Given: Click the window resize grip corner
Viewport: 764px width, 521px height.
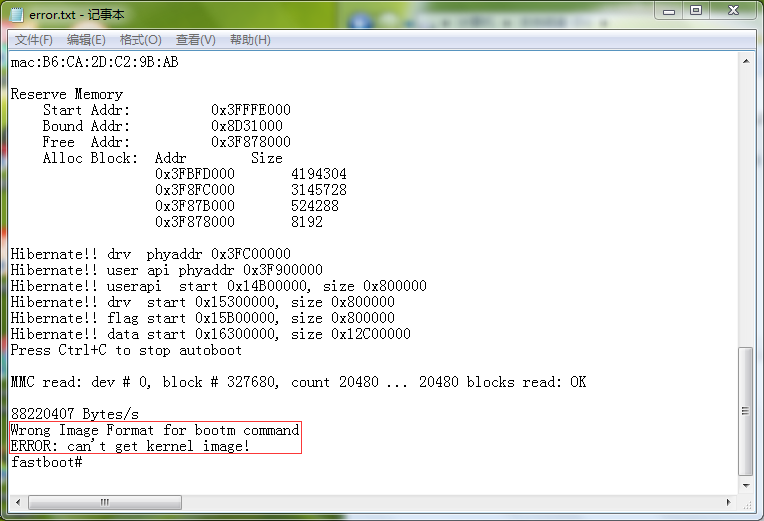Looking at the screenshot, I should pos(747,504).
